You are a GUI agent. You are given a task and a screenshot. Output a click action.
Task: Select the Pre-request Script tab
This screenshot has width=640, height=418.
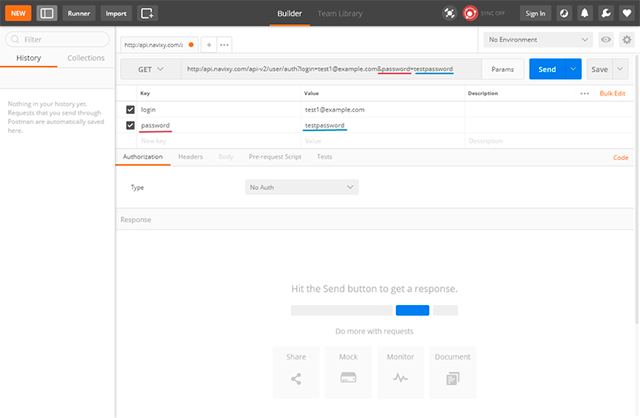(275, 157)
